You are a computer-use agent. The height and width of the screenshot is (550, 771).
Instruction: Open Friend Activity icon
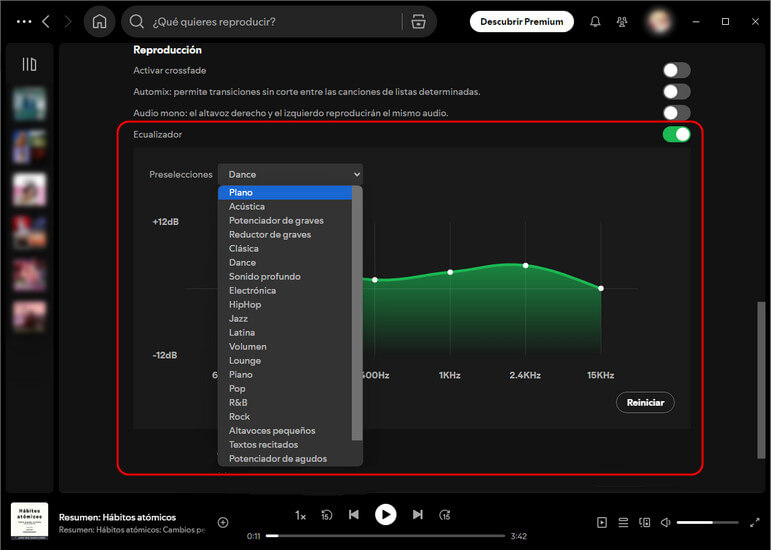coord(622,22)
